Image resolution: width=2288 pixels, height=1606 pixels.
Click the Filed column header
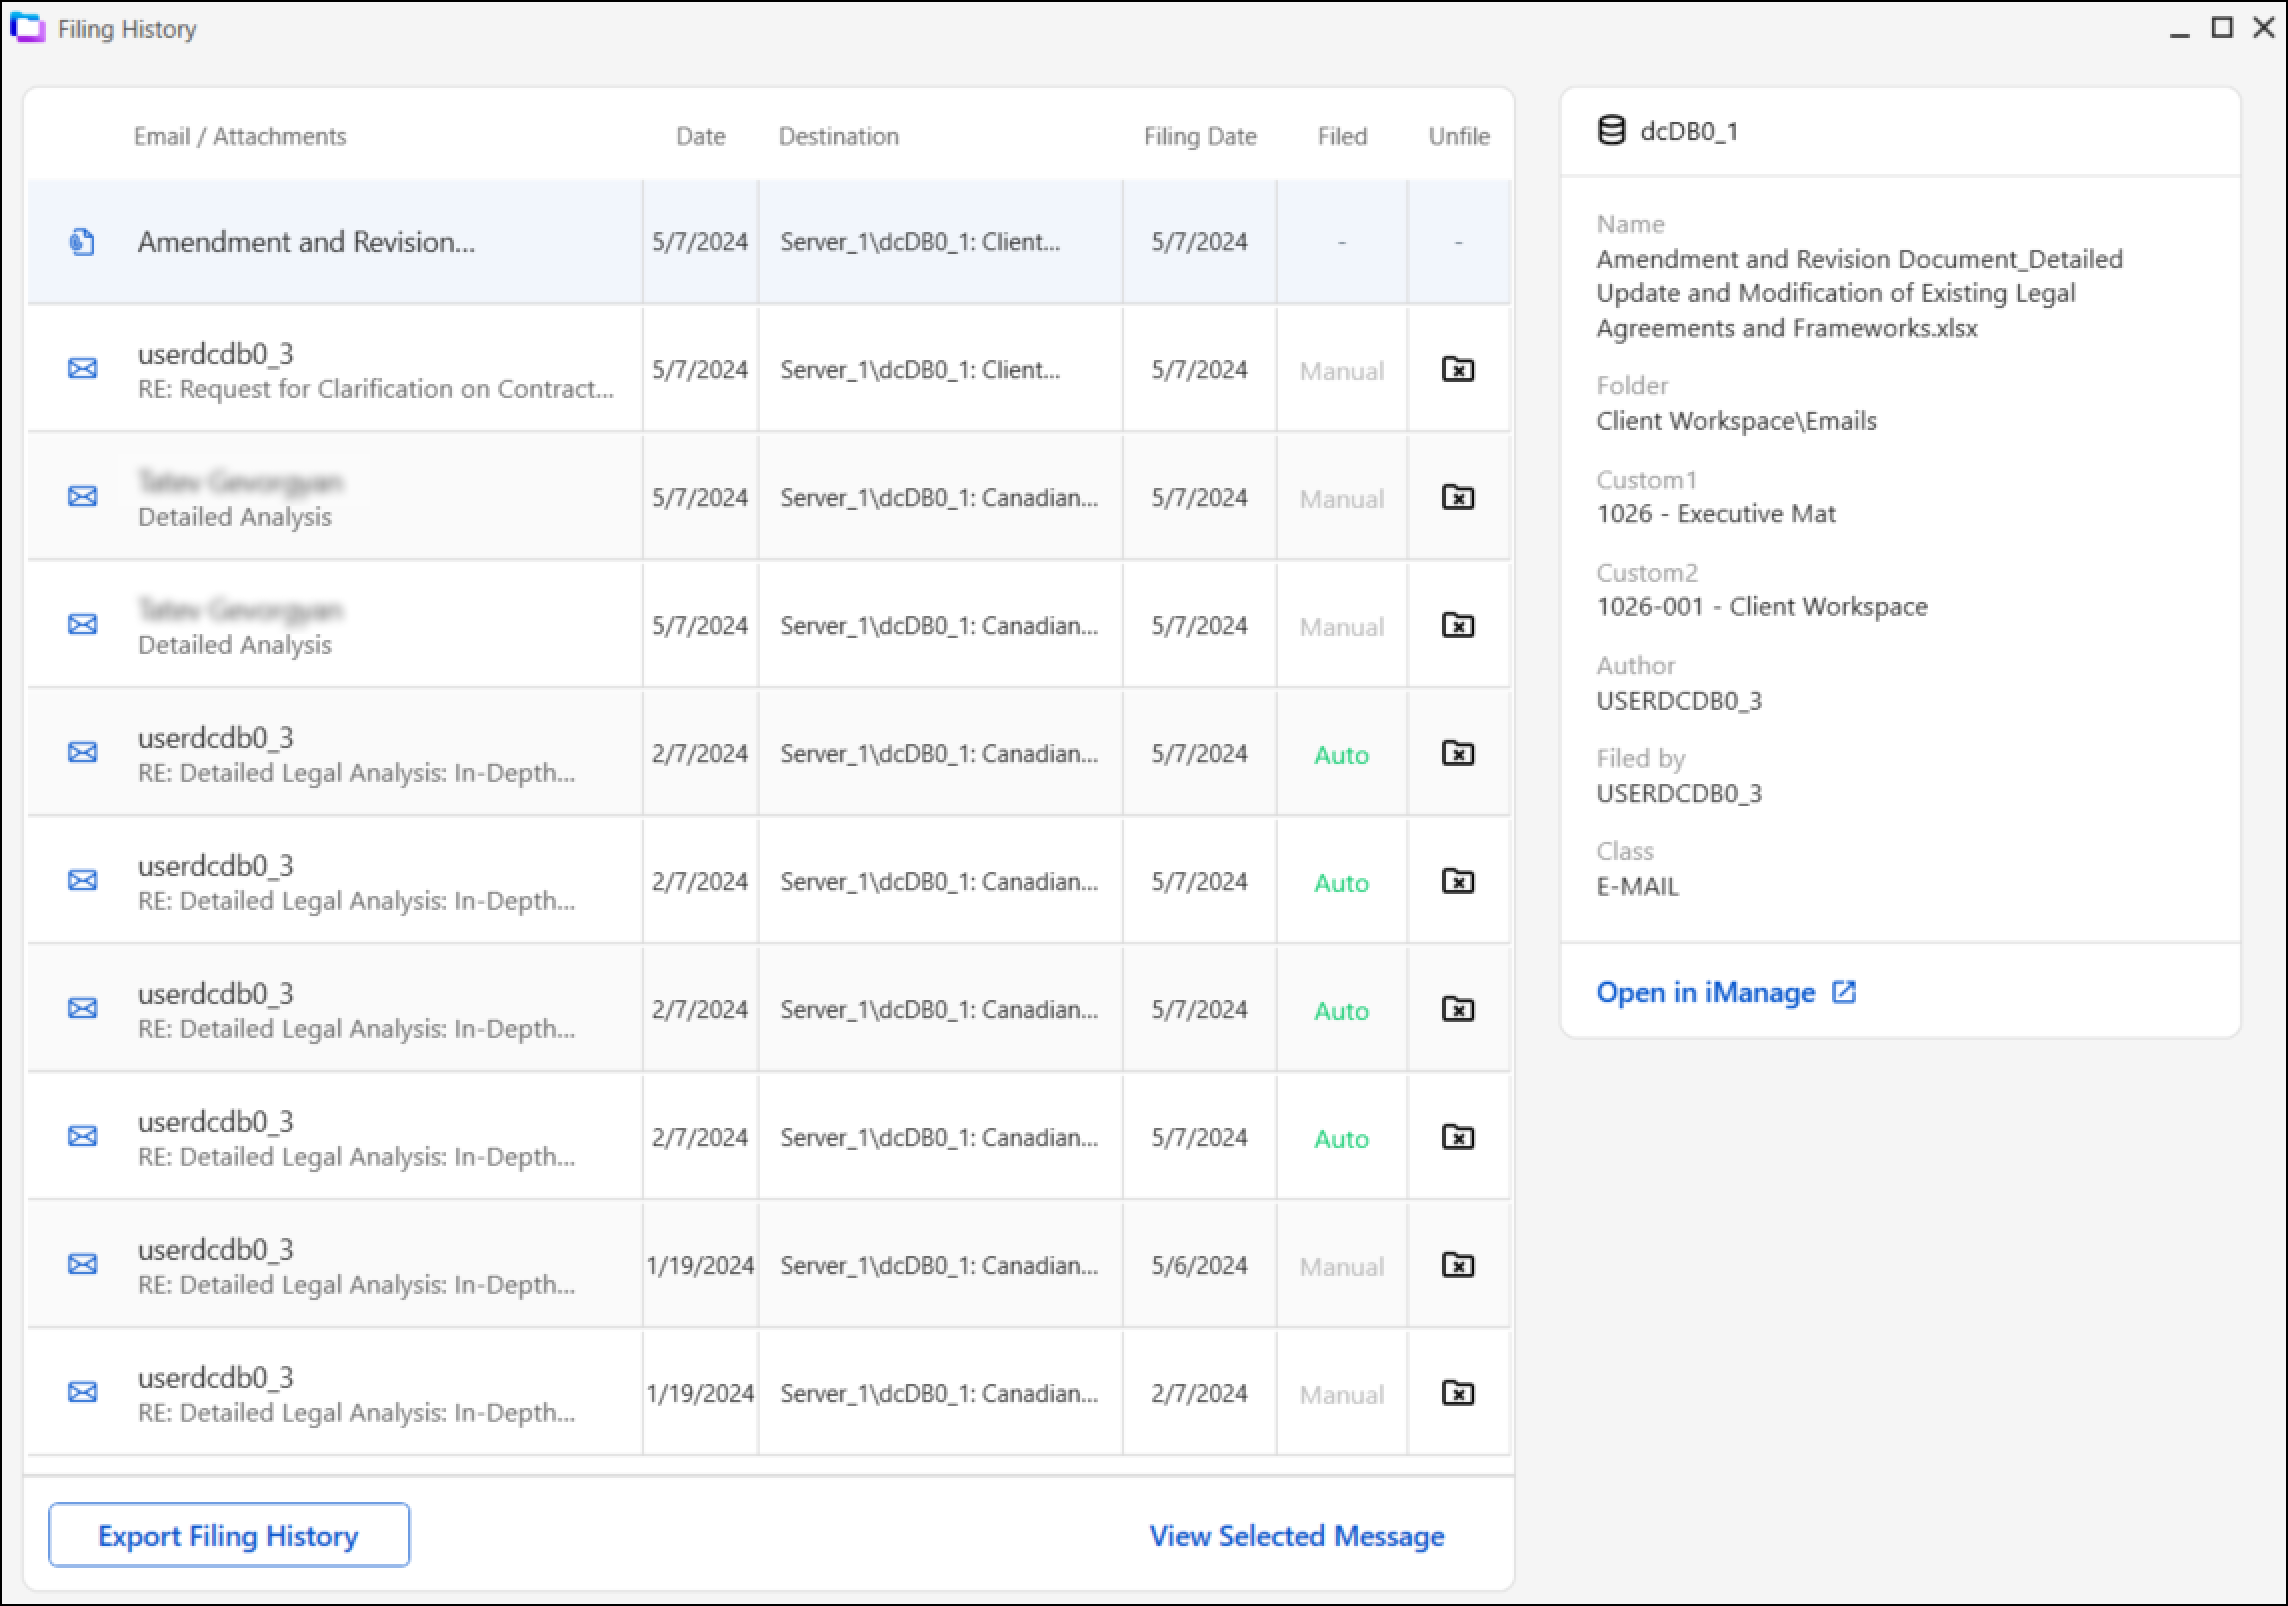tap(1342, 136)
